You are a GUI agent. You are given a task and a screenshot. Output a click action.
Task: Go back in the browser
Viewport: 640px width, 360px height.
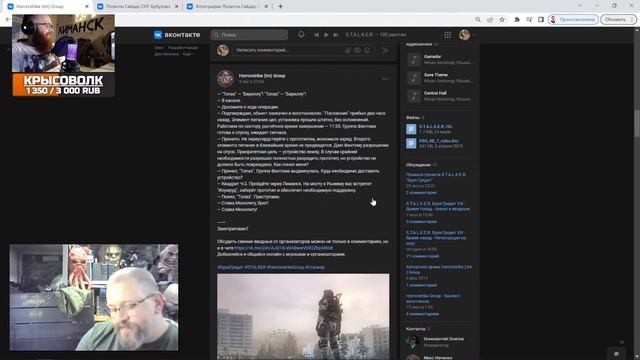coord(8,19)
